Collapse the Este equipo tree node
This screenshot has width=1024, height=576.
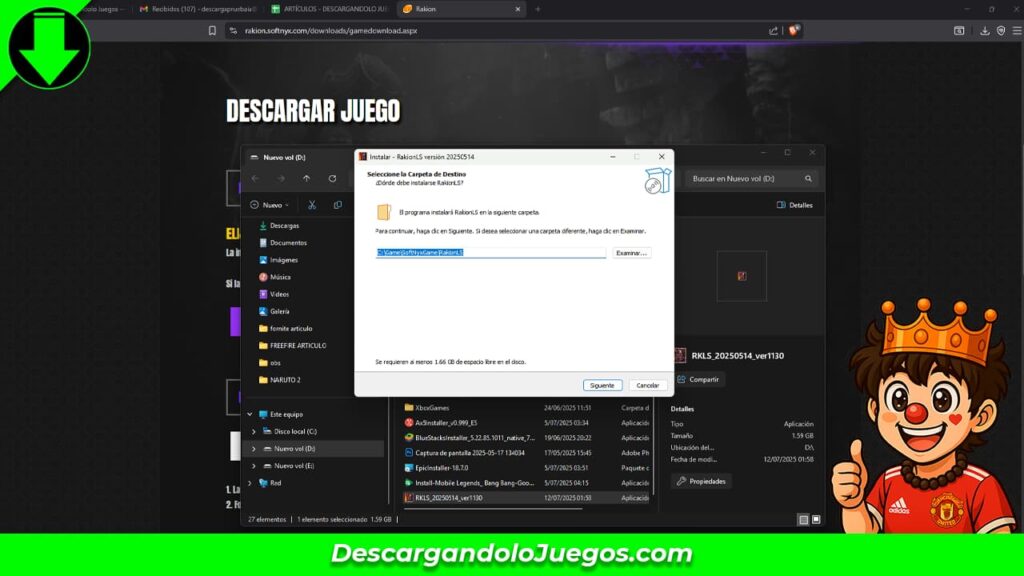[x=250, y=414]
